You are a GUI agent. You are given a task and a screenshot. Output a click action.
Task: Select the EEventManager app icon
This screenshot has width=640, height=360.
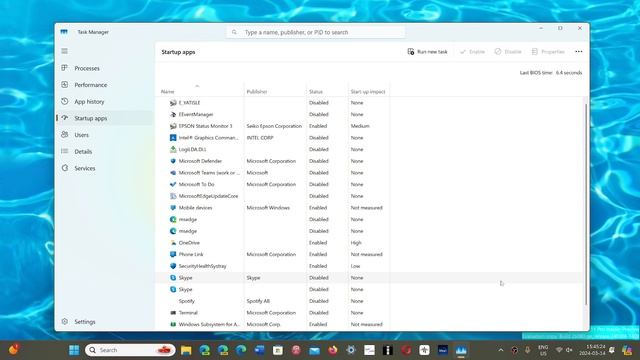point(173,114)
